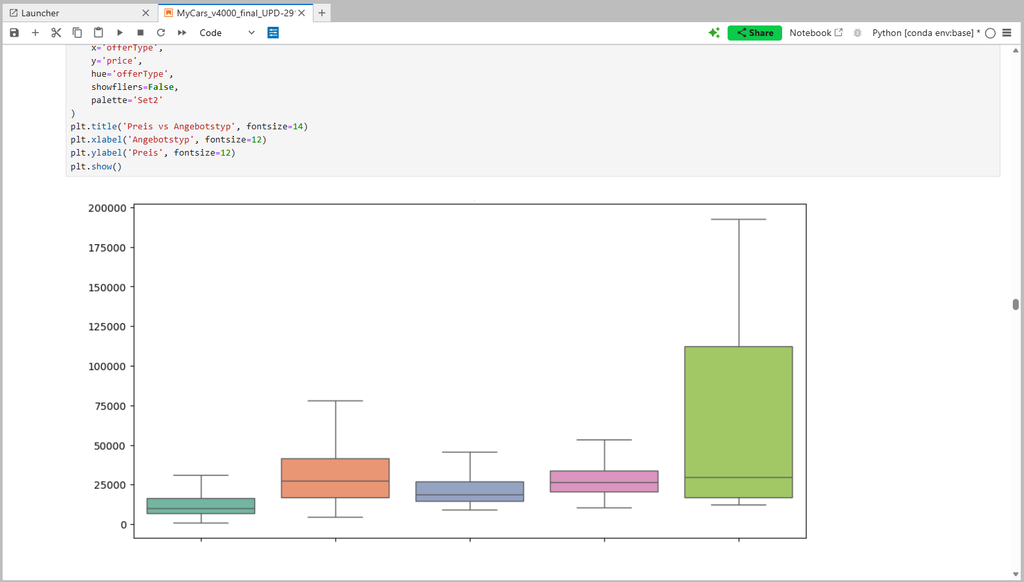Click the showfliers=False code line
This screenshot has width=1024, height=582.
pos(135,87)
